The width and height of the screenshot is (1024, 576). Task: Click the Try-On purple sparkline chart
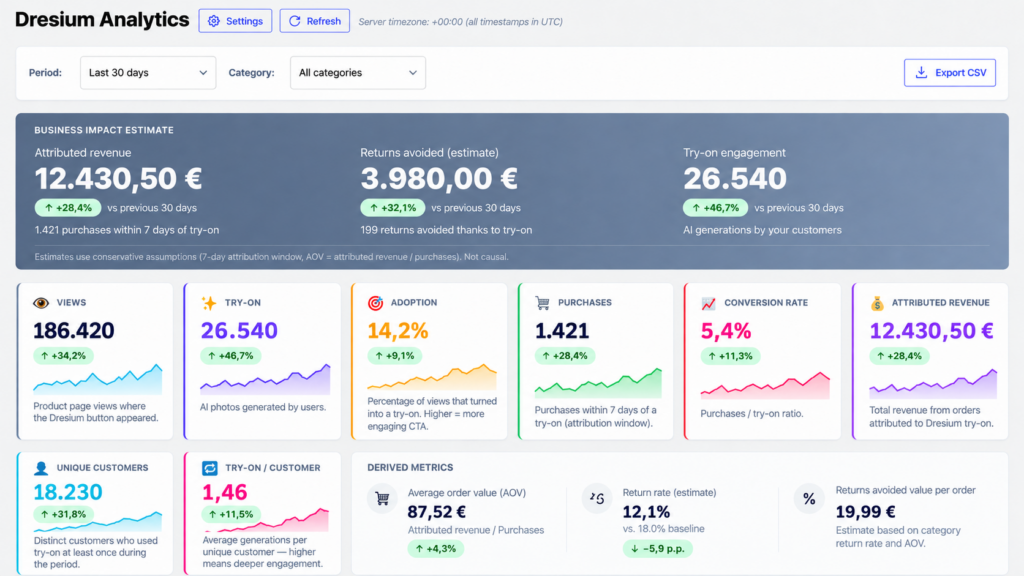[x=265, y=379]
